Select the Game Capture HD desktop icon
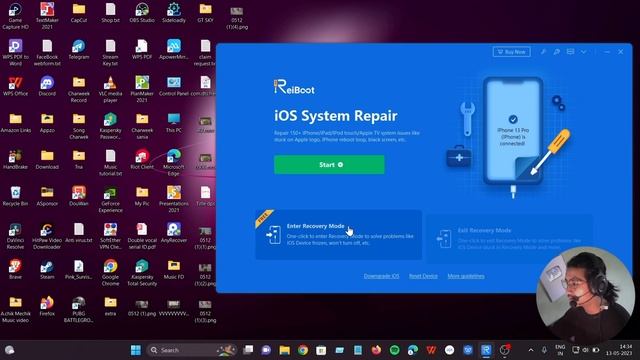 coord(16,16)
